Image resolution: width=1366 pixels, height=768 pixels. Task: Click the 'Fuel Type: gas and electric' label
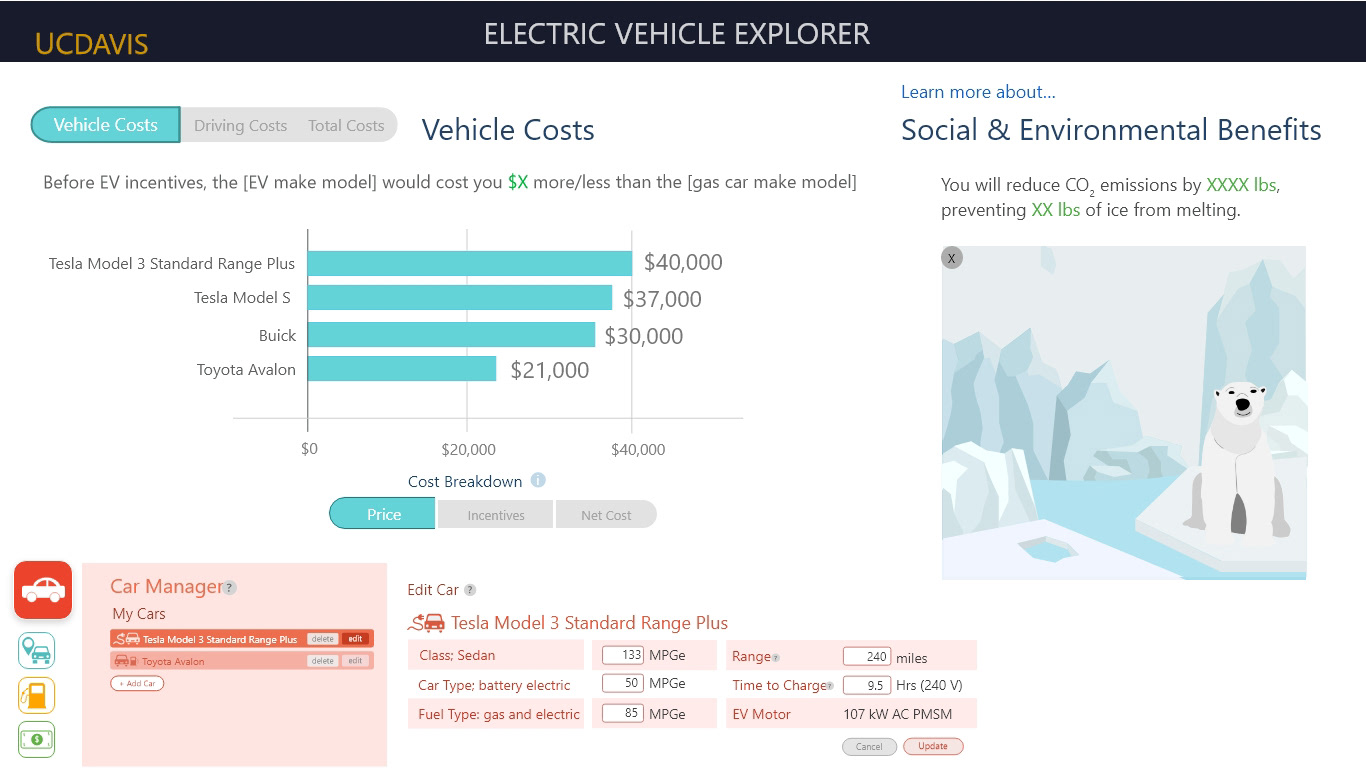pos(499,714)
